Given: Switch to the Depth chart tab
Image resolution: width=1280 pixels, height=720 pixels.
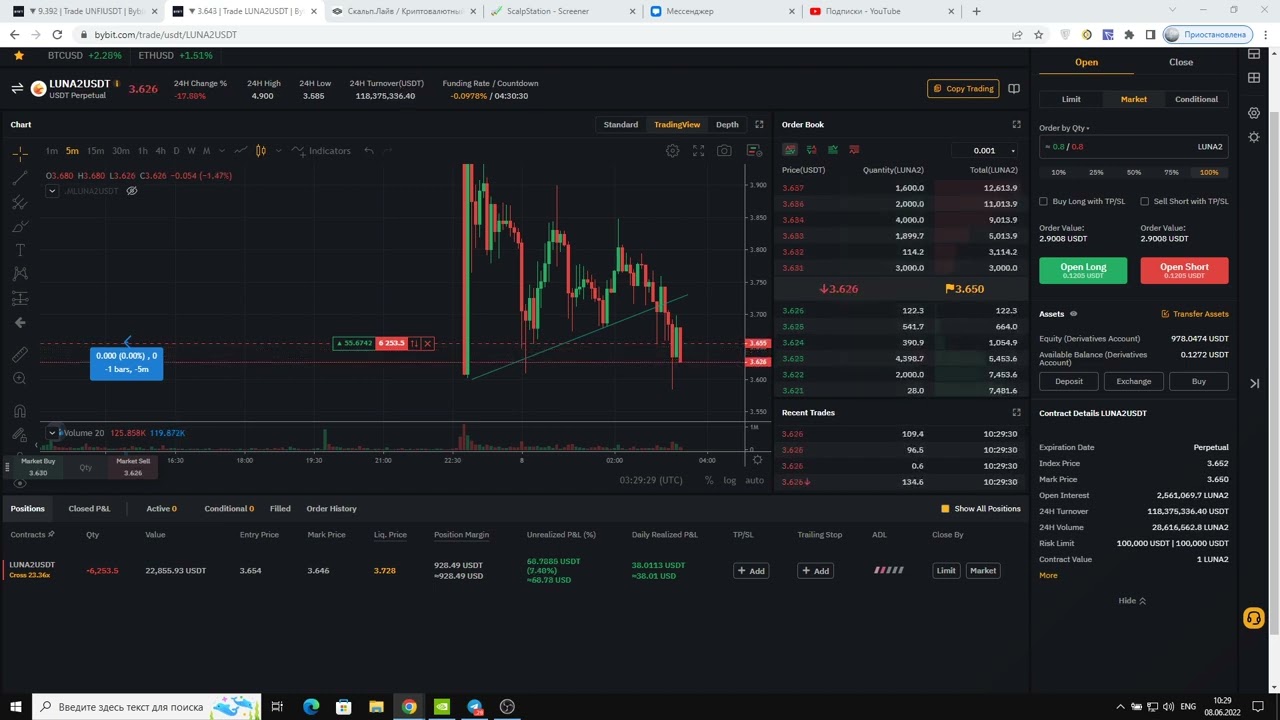Looking at the screenshot, I should 727,125.
